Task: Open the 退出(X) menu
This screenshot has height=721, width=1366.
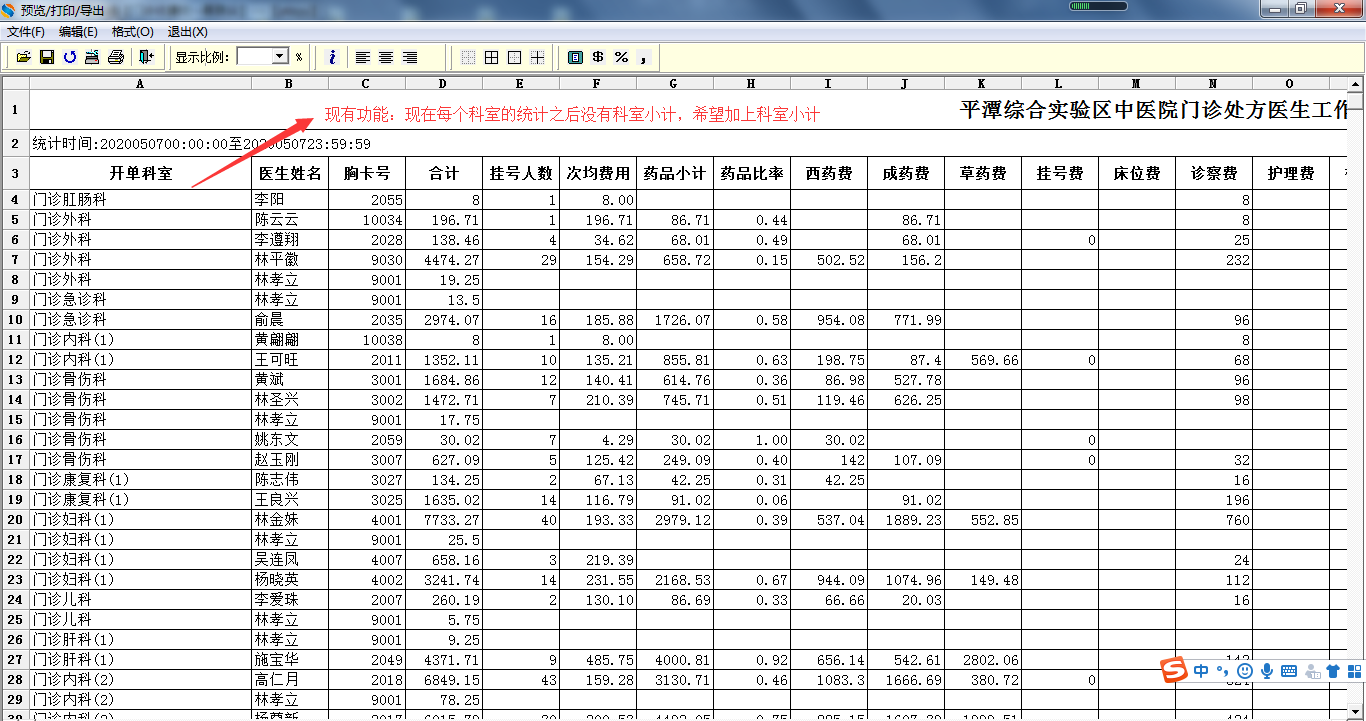Action: click(x=187, y=32)
